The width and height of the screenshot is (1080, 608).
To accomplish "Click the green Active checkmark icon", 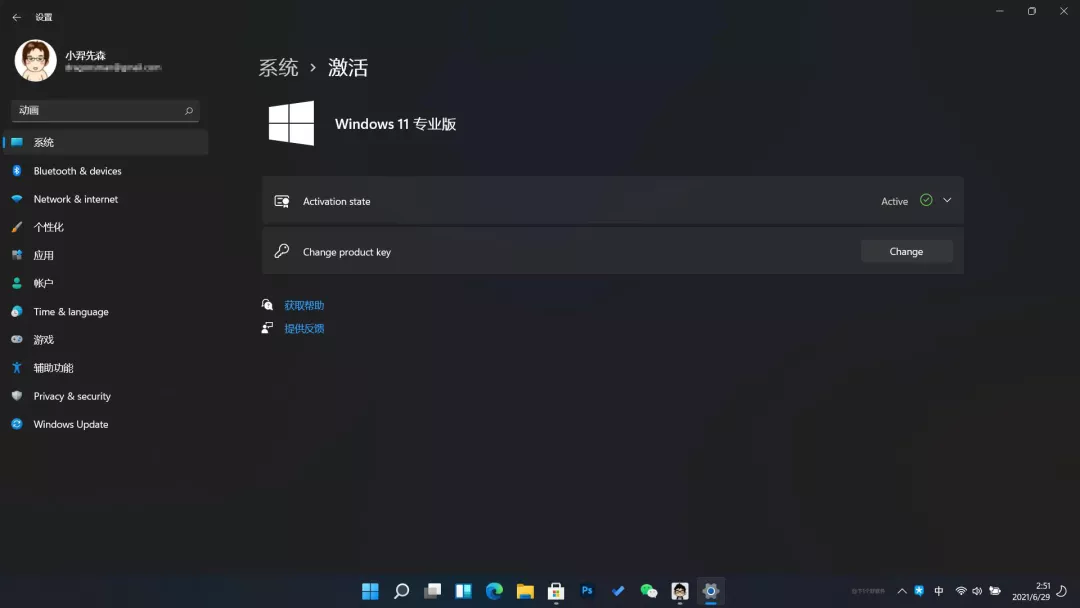I will pyautogui.click(x=926, y=200).
